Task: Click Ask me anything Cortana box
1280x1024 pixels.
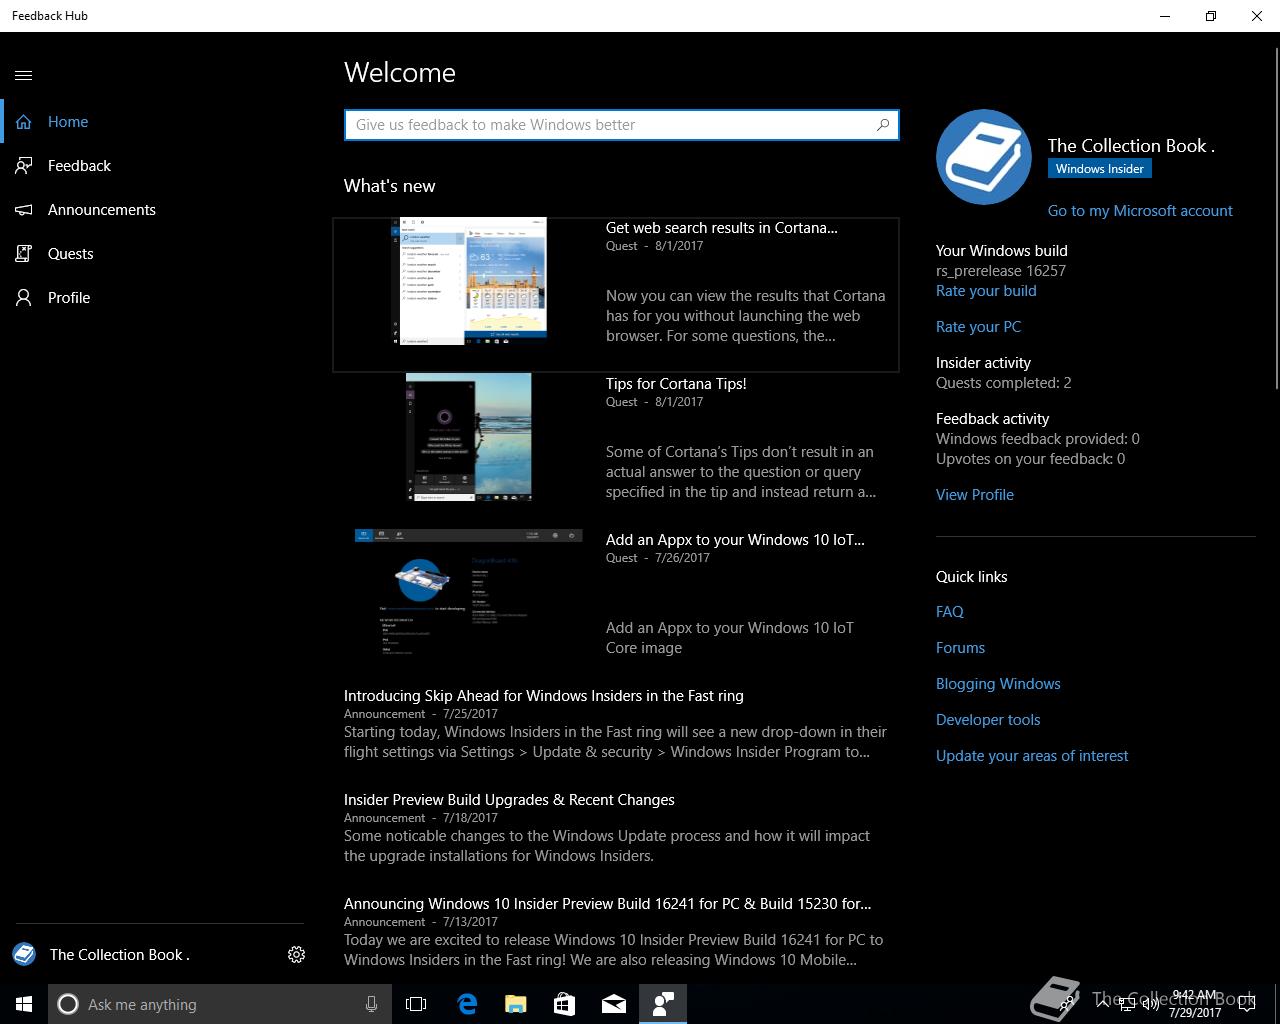Action: tap(219, 1004)
